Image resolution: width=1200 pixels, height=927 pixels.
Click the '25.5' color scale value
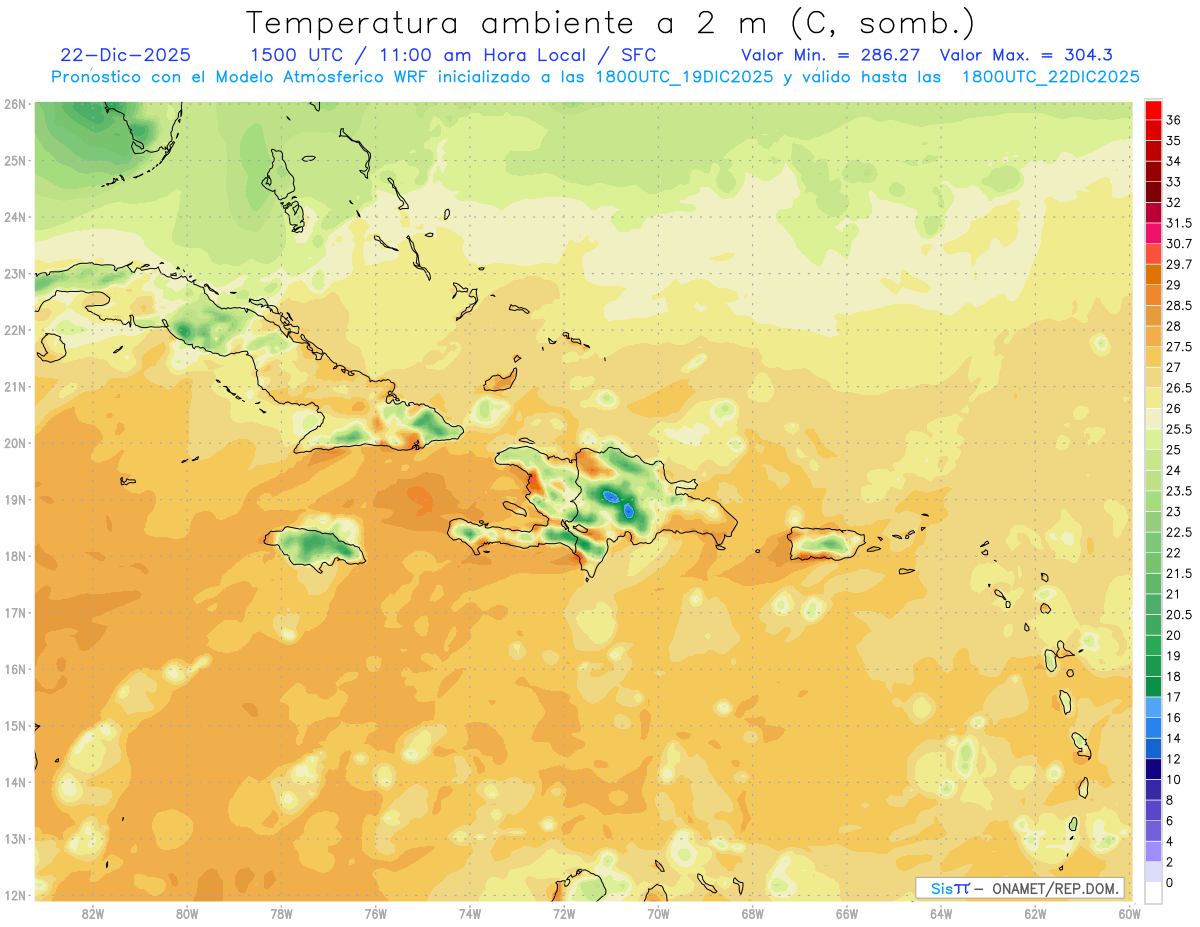point(1179,429)
